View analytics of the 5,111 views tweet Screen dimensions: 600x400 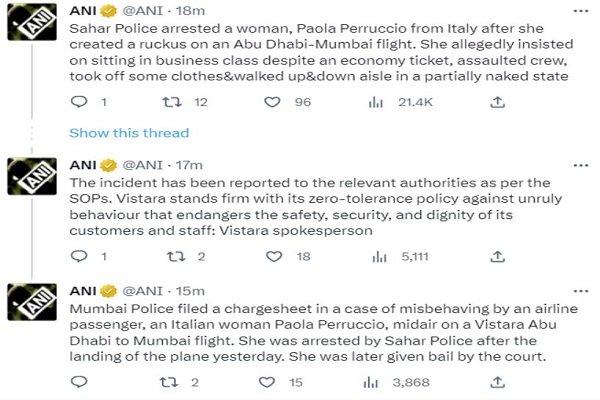tap(377, 257)
